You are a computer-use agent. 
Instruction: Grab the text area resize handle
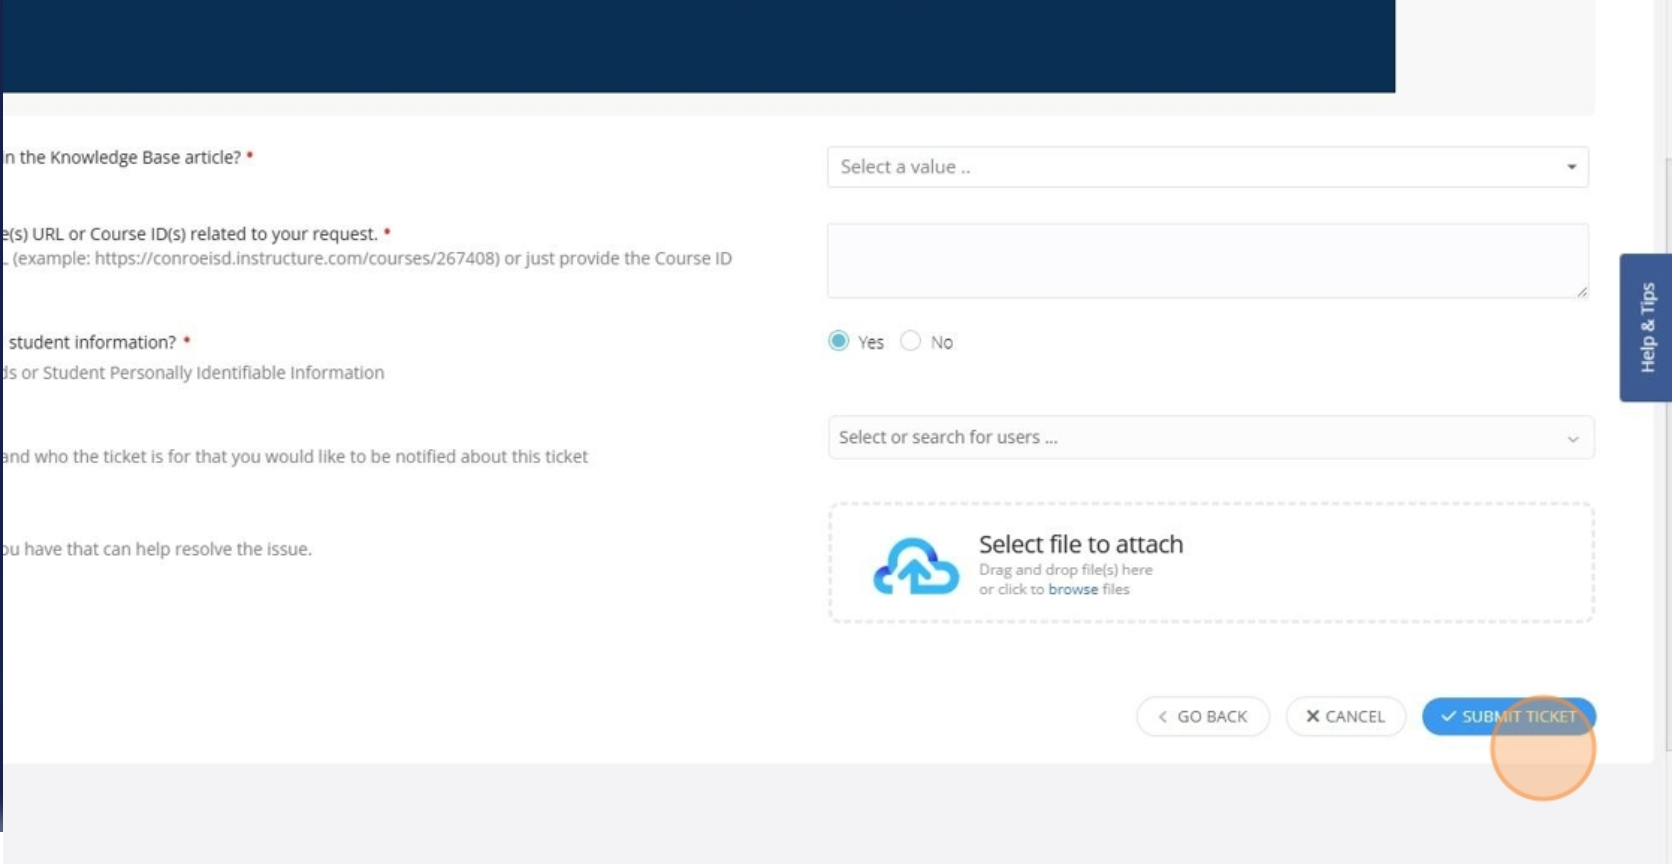tap(1581, 291)
